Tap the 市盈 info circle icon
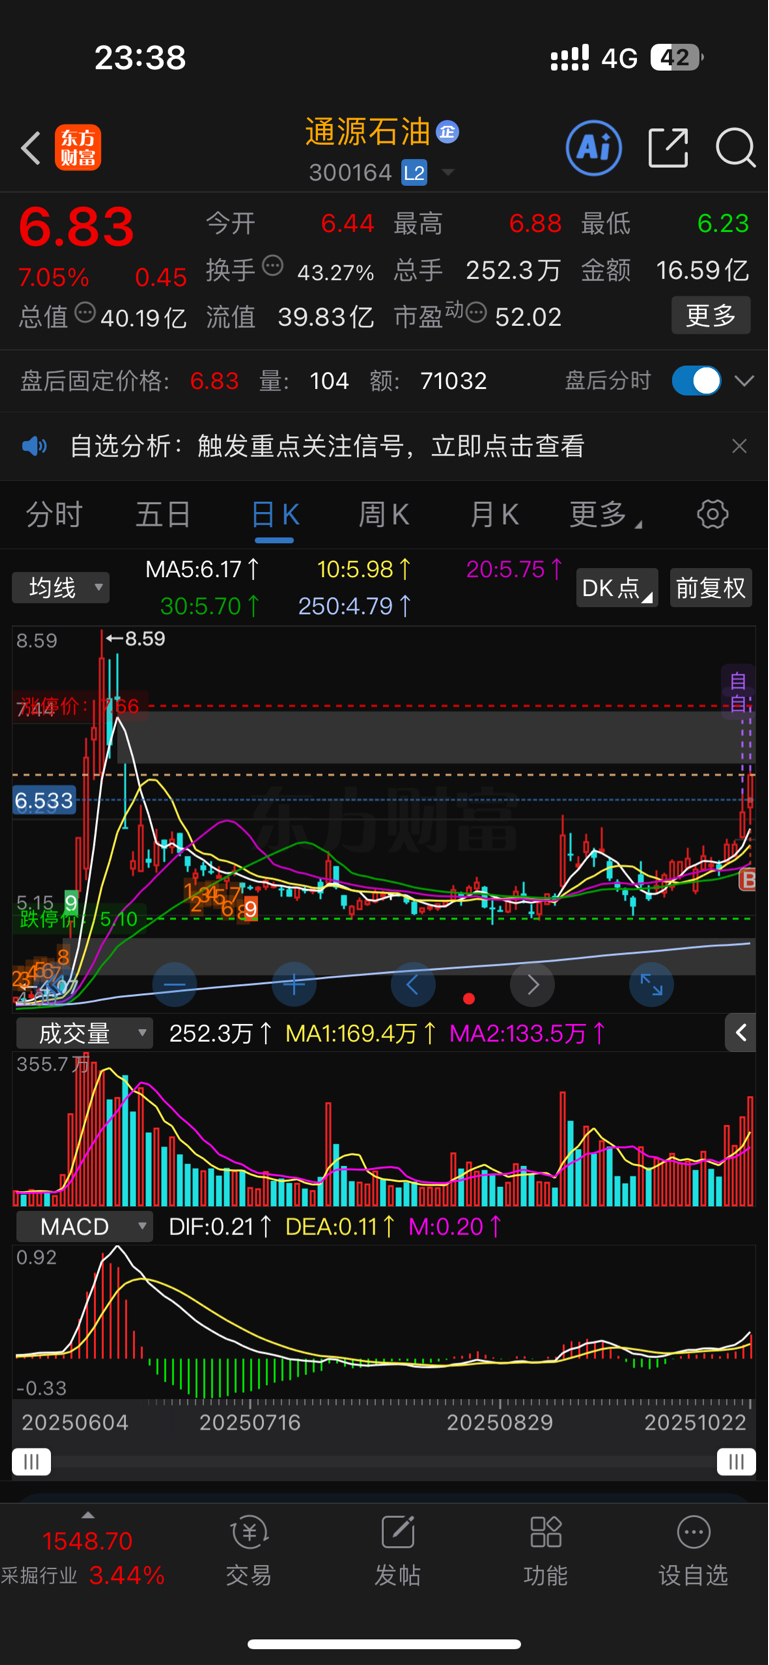The image size is (769, 1665). click(477, 313)
